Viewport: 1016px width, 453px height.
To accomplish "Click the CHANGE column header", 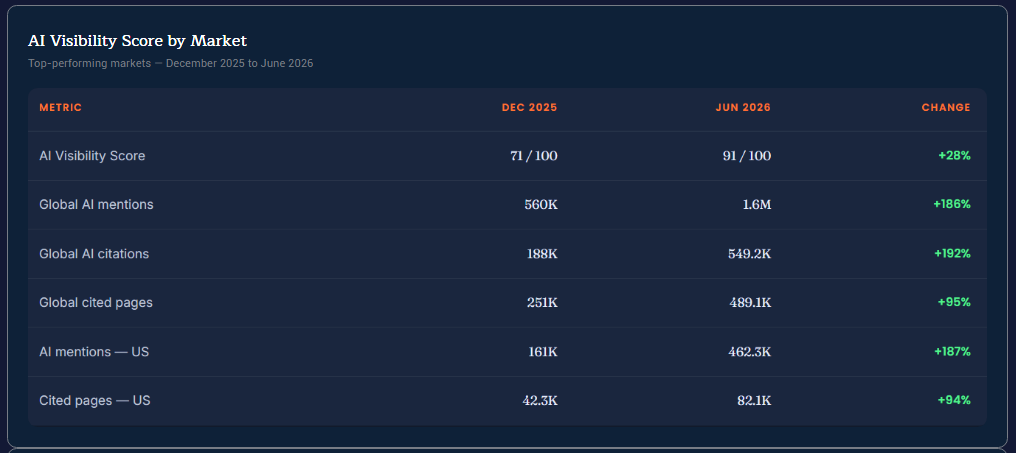I will [946, 108].
